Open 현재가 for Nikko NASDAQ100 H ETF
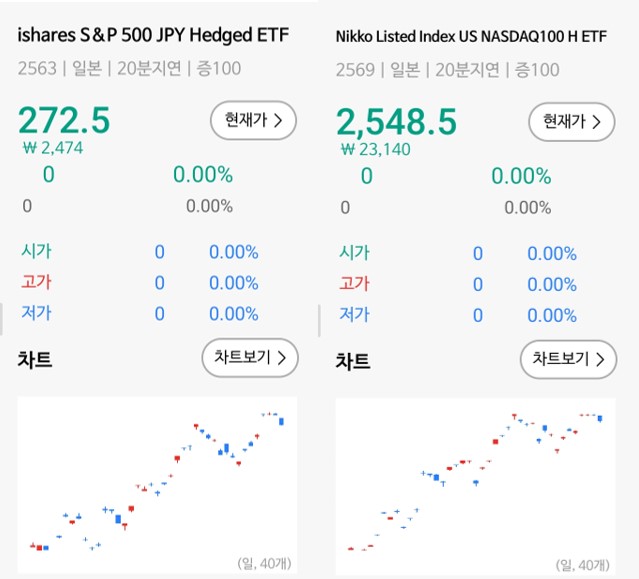Image resolution: width=639 pixels, height=579 pixels. click(x=571, y=122)
